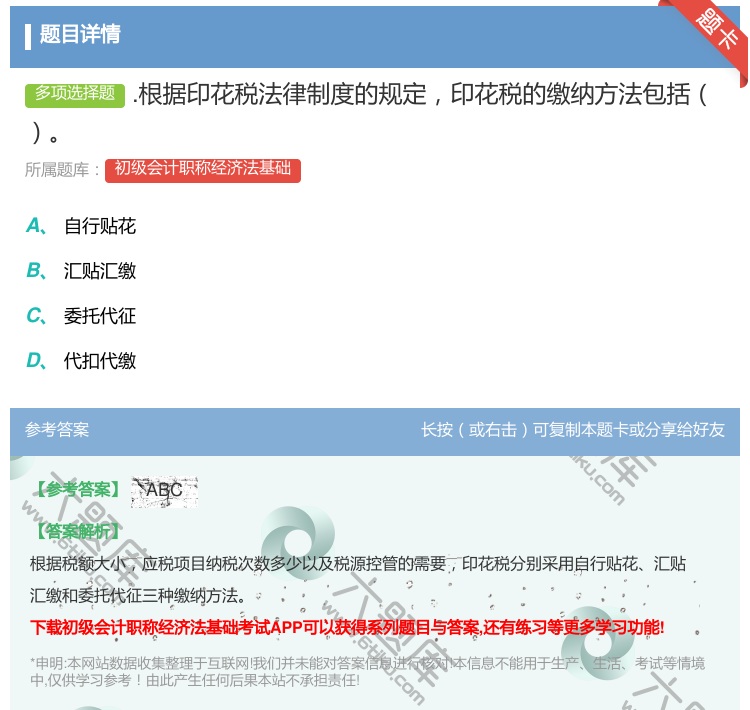Viewport: 750px width, 710px height.
Task: Click the explanation paragraph 根据税额大小
Action: pos(358,579)
